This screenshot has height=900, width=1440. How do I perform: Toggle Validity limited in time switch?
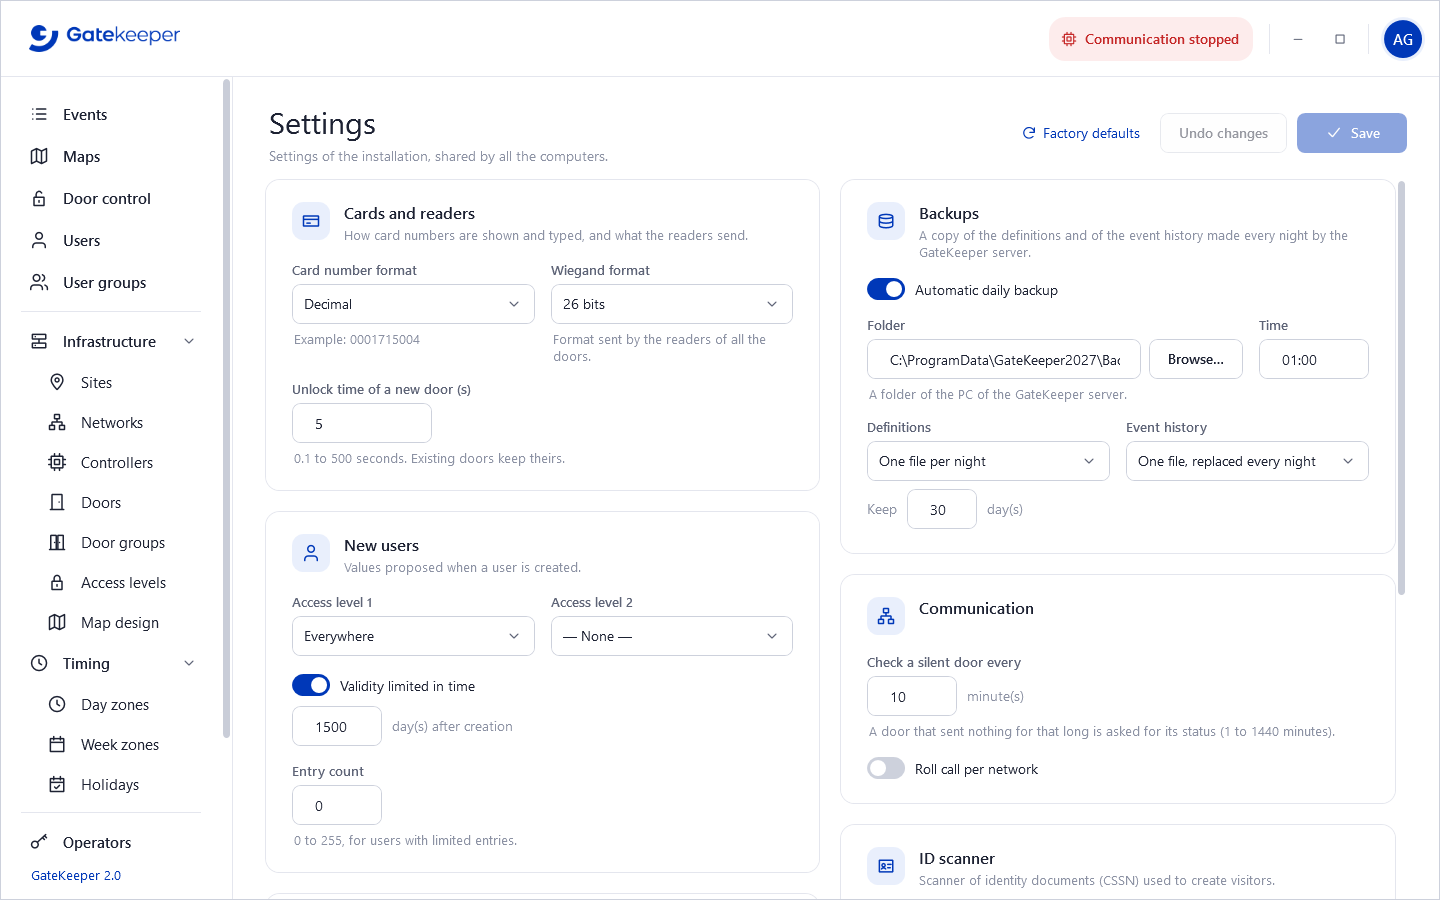pyautogui.click(x=311, y=685)
